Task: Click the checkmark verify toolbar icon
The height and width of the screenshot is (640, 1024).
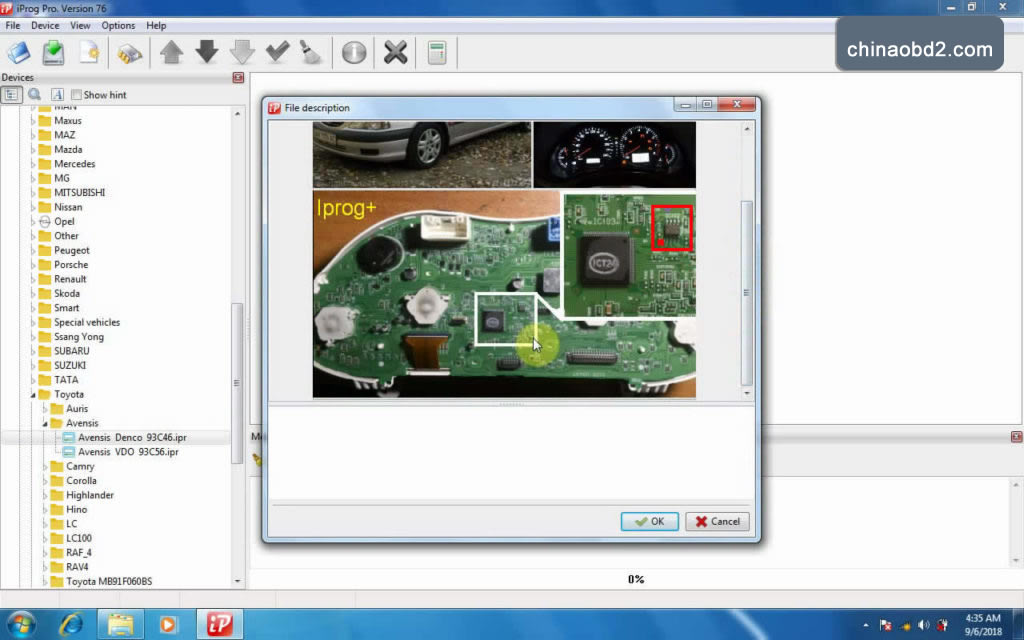Action: 278,52
